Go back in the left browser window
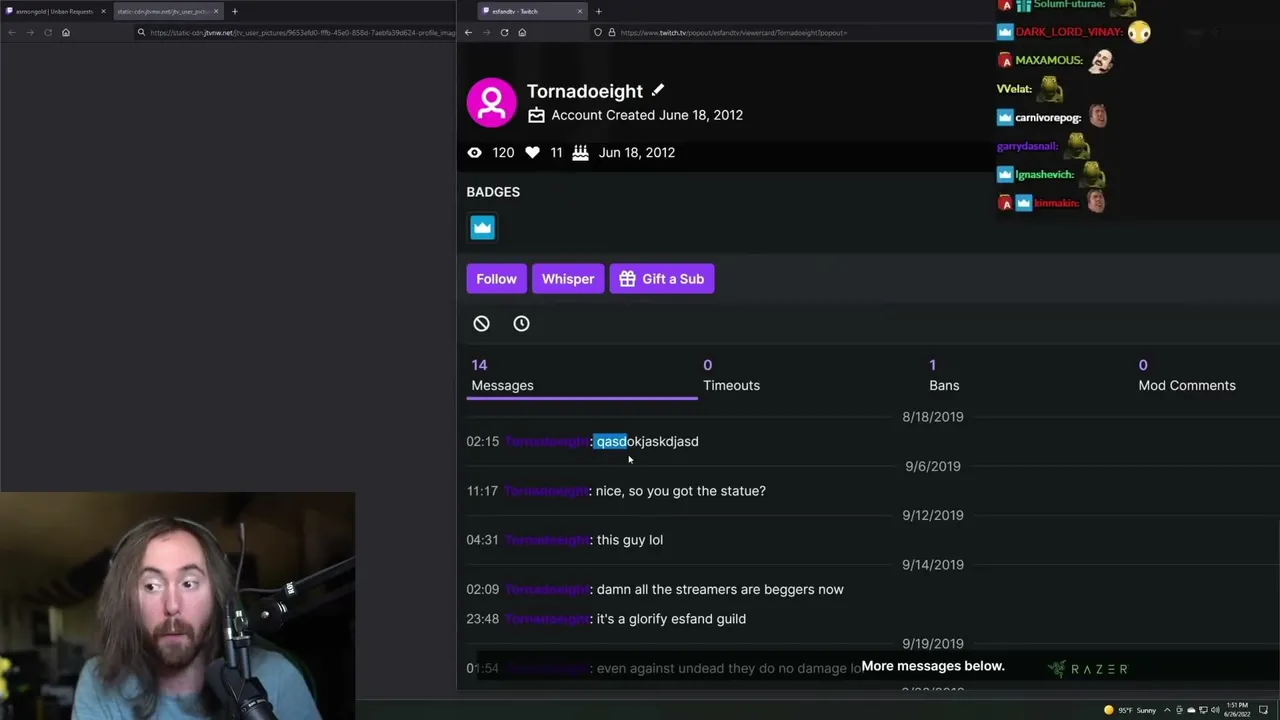 point(12,32)
